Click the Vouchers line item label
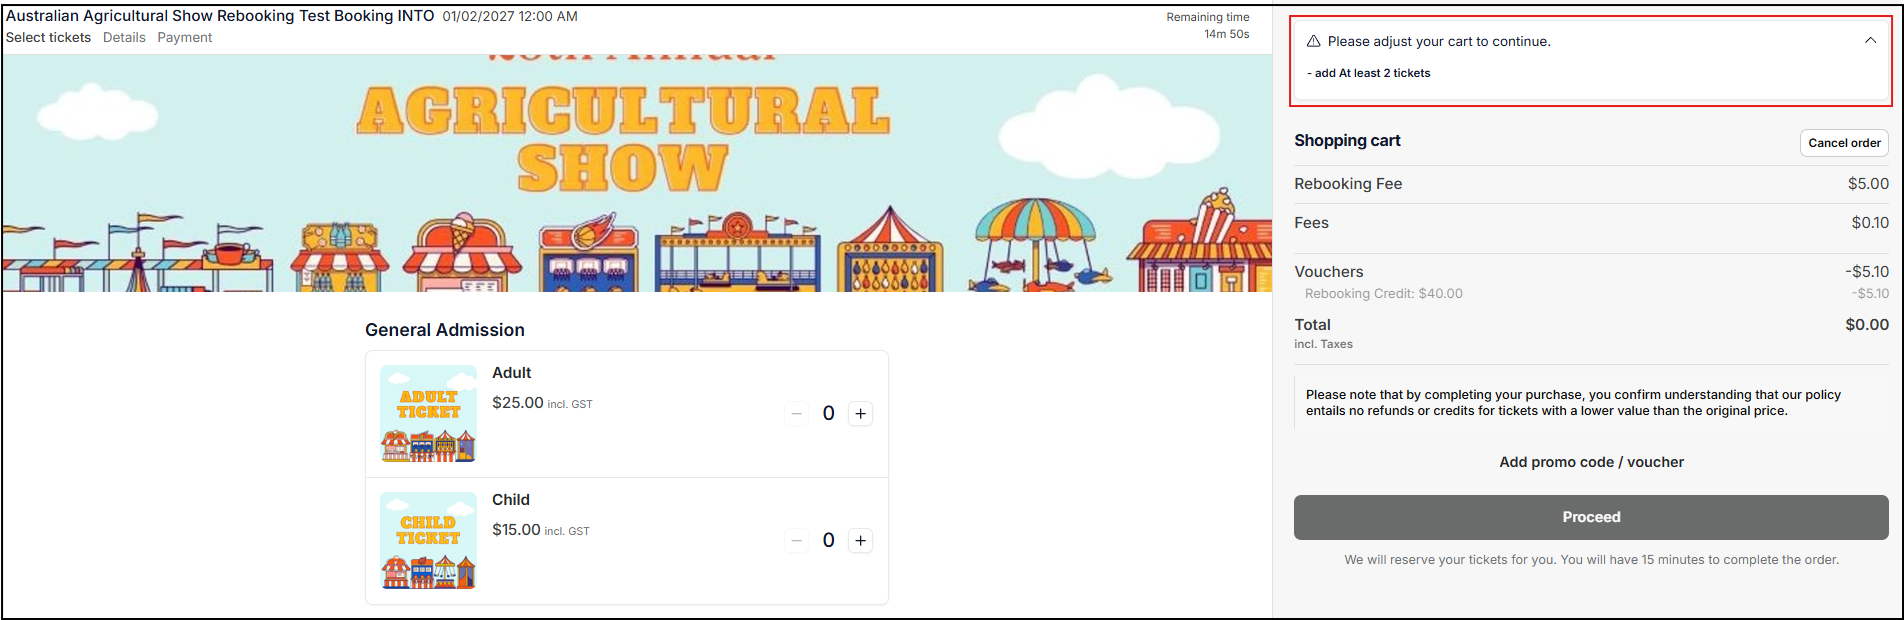The height and width of the screenshot is (620, 1904). click(x=1328, y=272)
